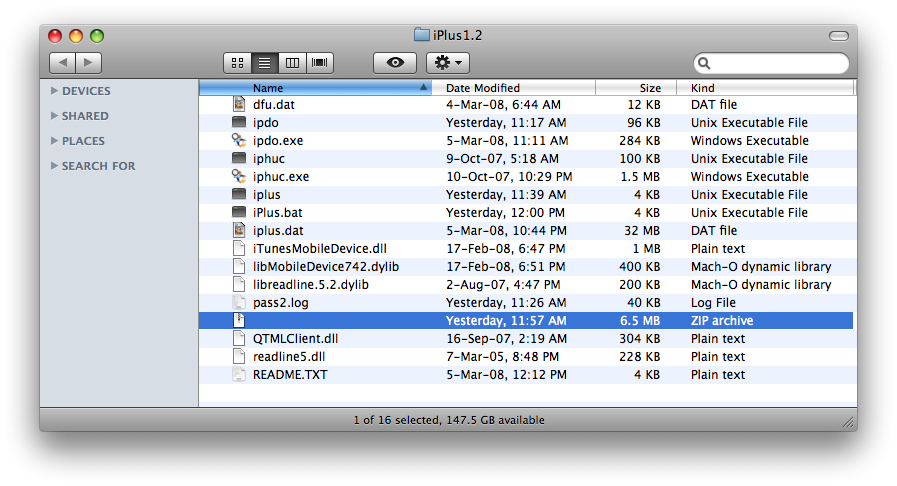897x486 pixels.
Task: Expand the DEVICES sidebar section
Action: point(53,91)
